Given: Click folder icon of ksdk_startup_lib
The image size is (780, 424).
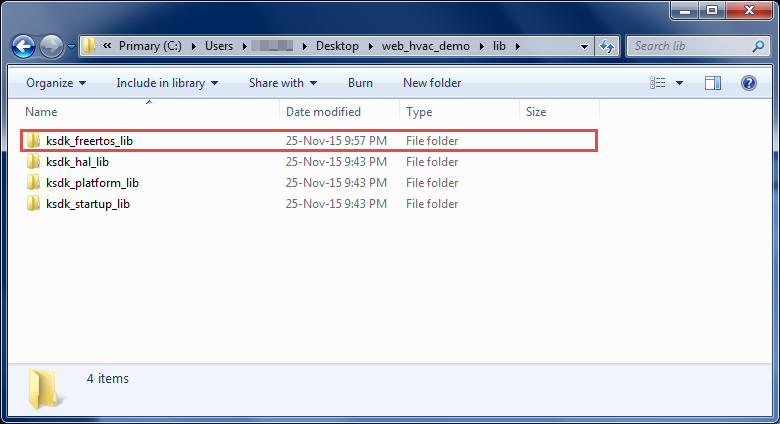Looking at the screenshot, I should 33,204.
